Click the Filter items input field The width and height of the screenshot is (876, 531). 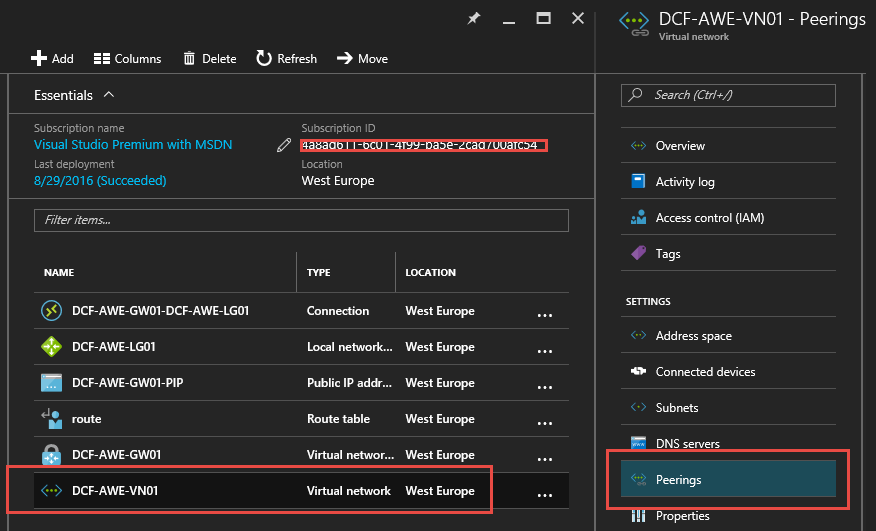(x=301, y=220)
